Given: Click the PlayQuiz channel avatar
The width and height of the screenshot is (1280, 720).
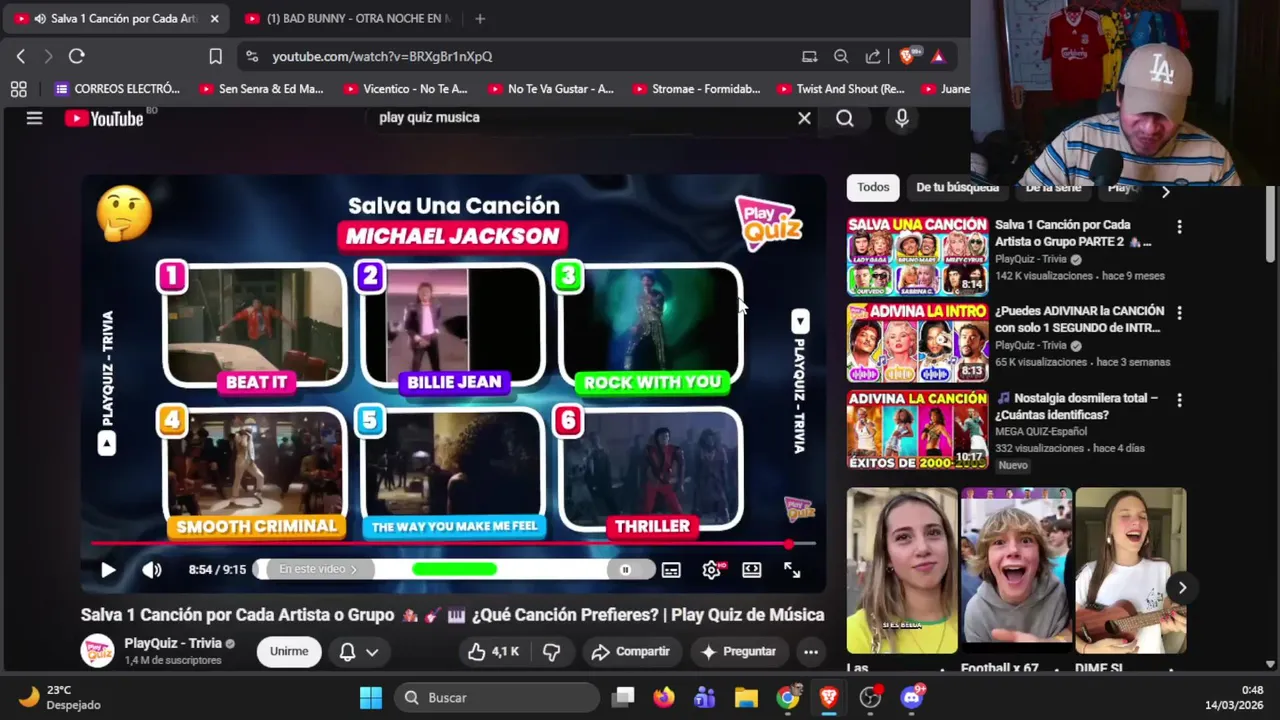Looking at the screenshot, I should click(x=97, y=651).
